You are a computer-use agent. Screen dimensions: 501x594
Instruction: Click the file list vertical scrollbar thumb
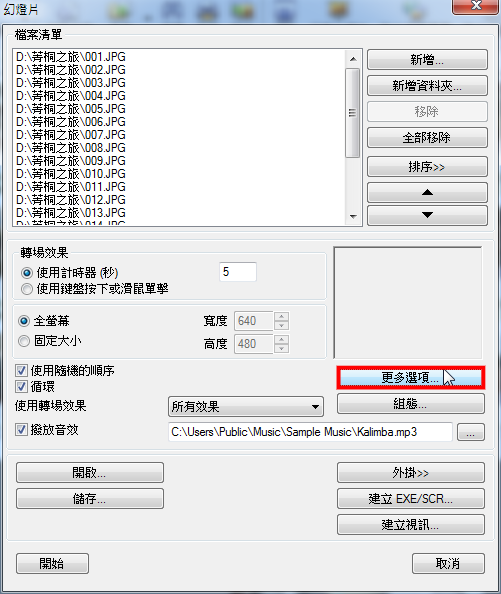coord(353,113)
